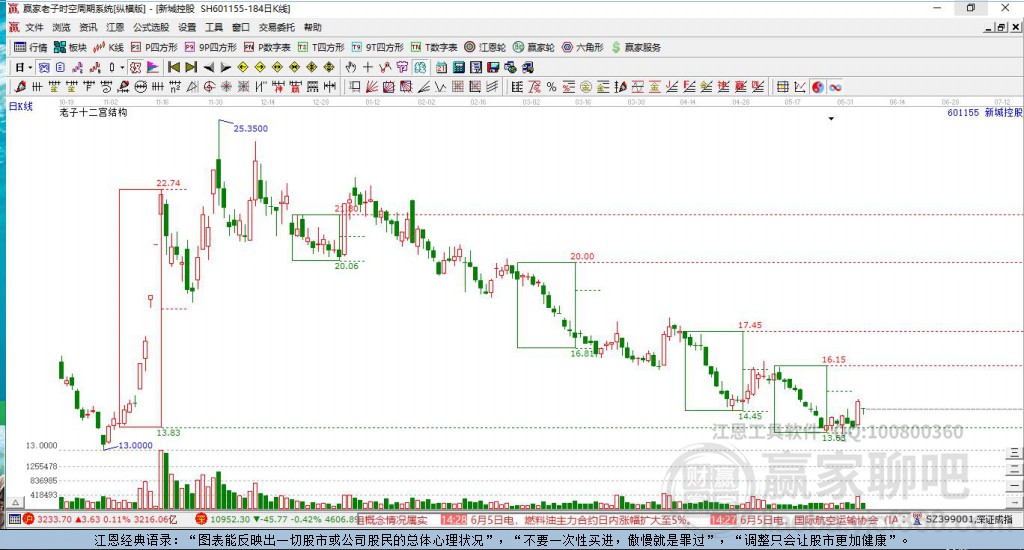Image resolution: width=1024 pixels, height=550 pixels.
Task: Switch to the K线 chart view
Action: click(108, 47)
